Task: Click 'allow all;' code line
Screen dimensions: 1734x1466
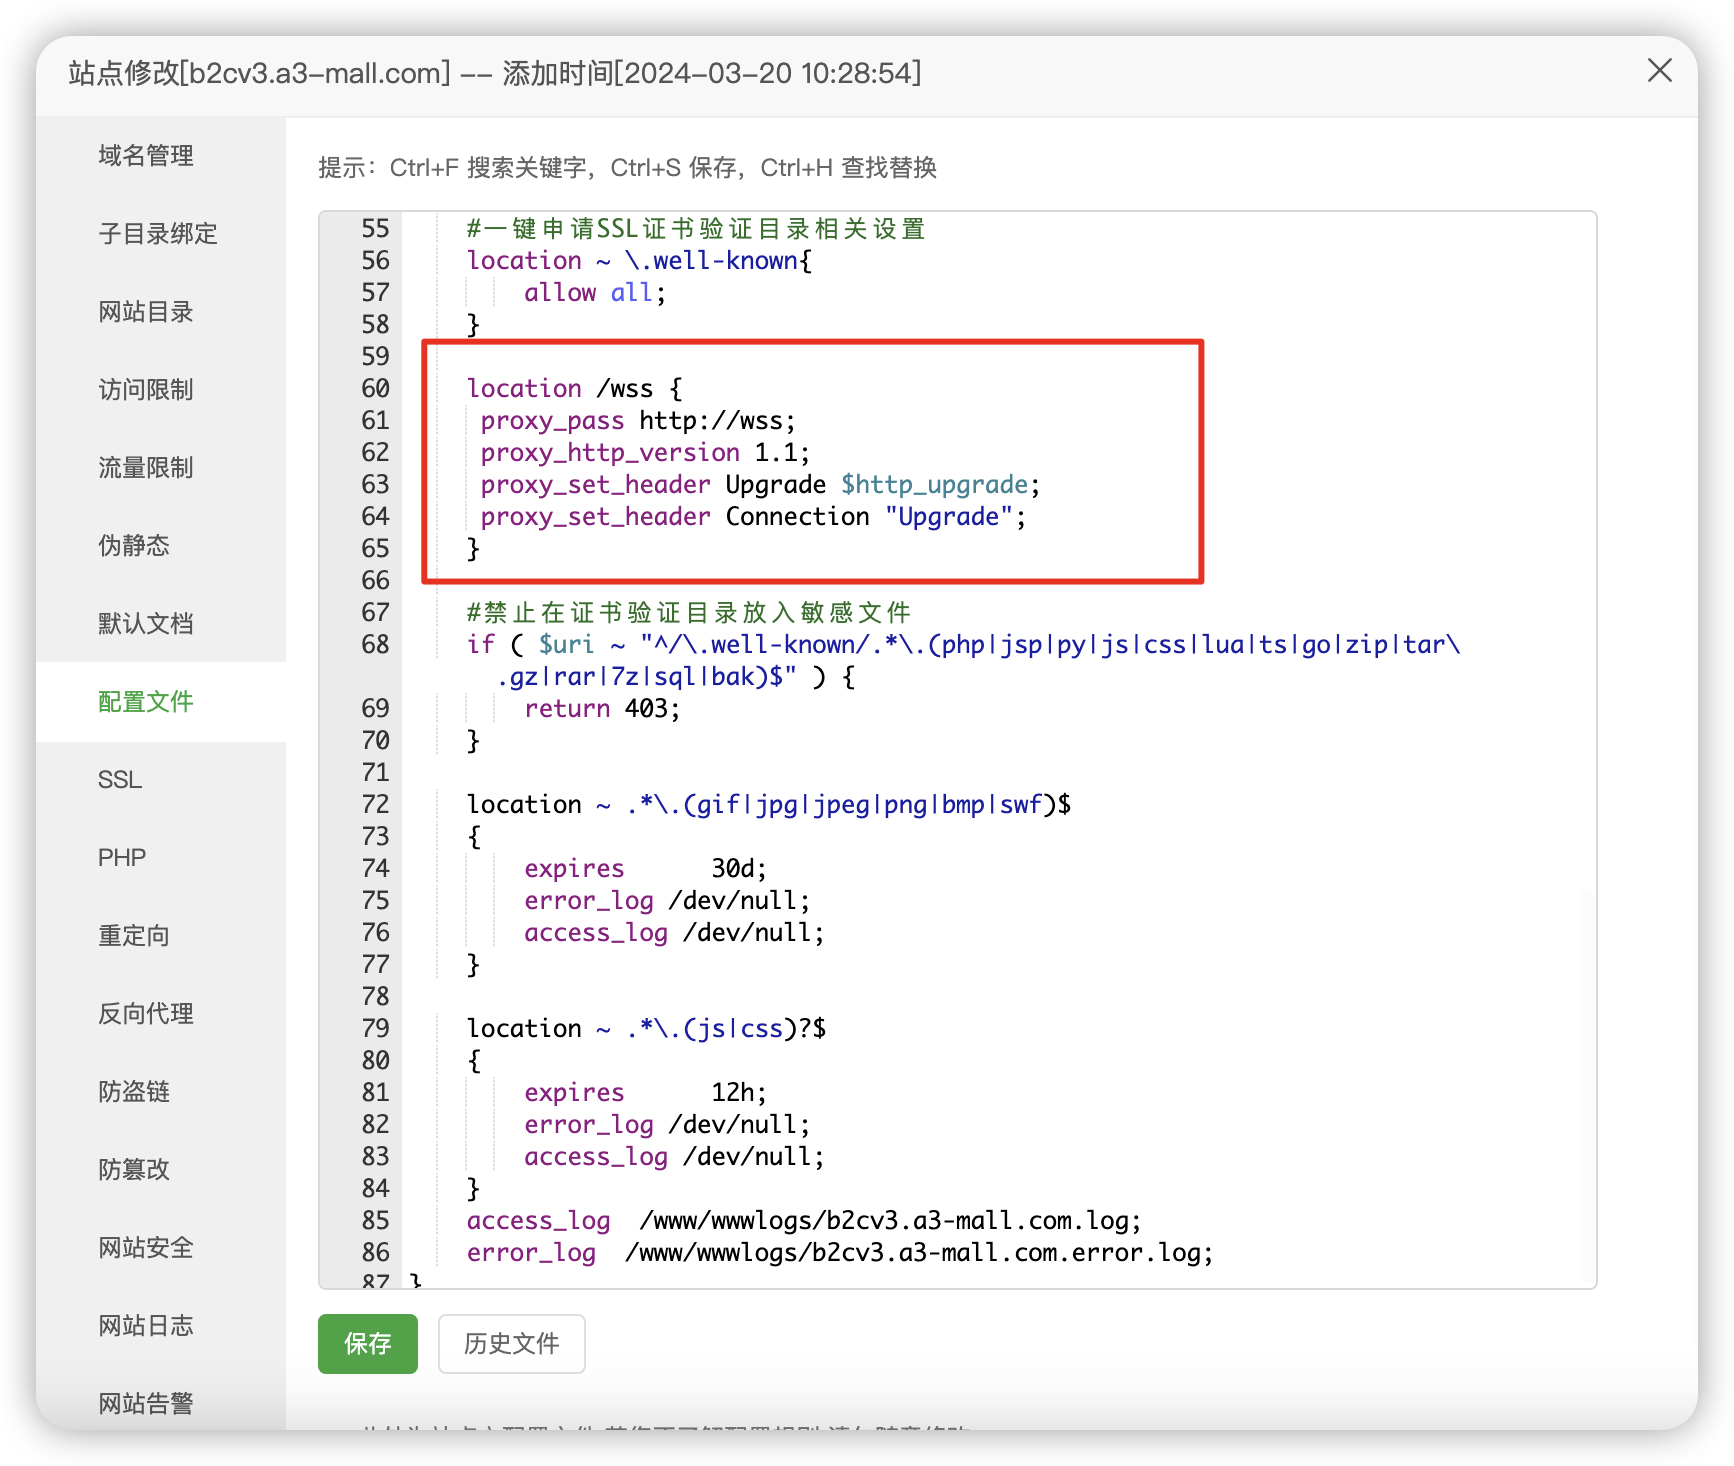Action: click(x=595, y=292)
